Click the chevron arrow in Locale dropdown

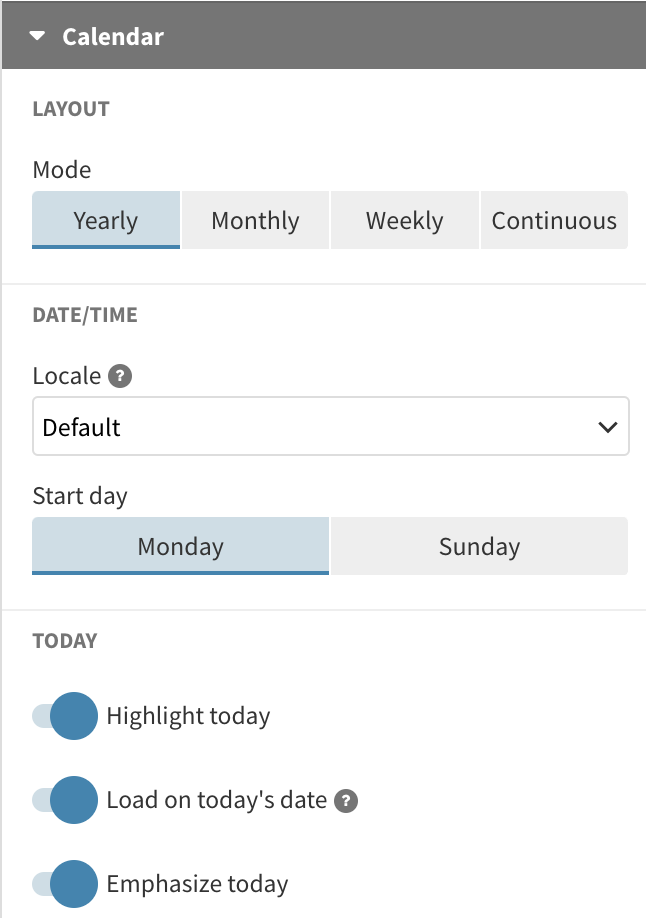(607, 428)
